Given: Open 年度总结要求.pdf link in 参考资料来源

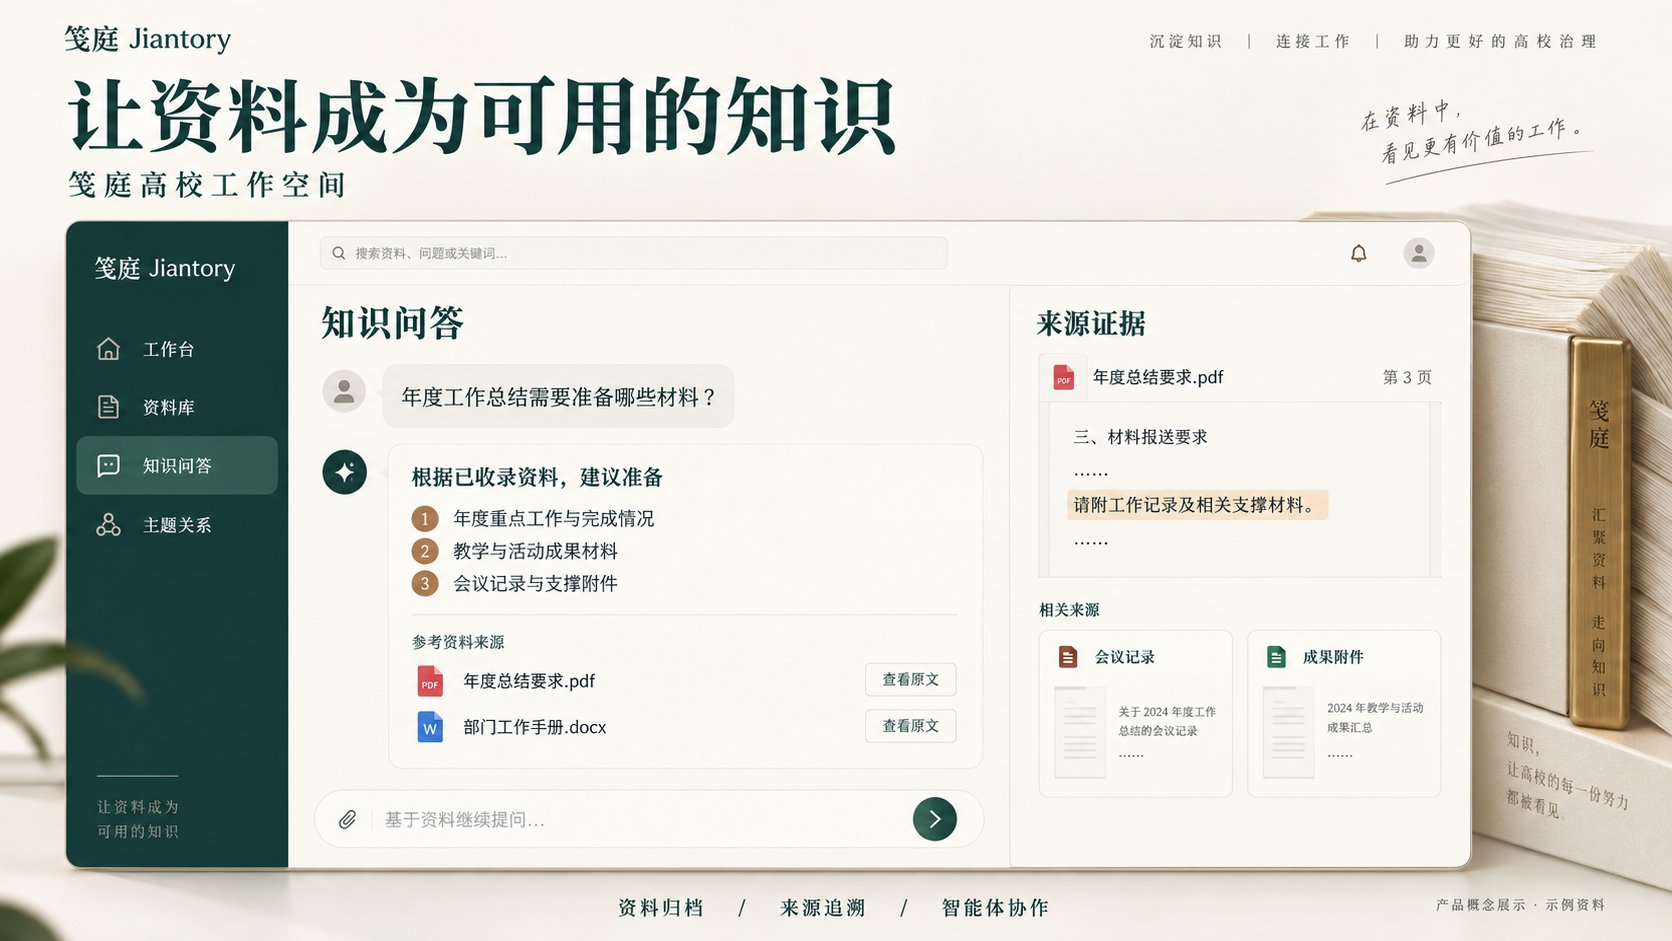Looking at the screenshot, I should click(x=529, y=681).
